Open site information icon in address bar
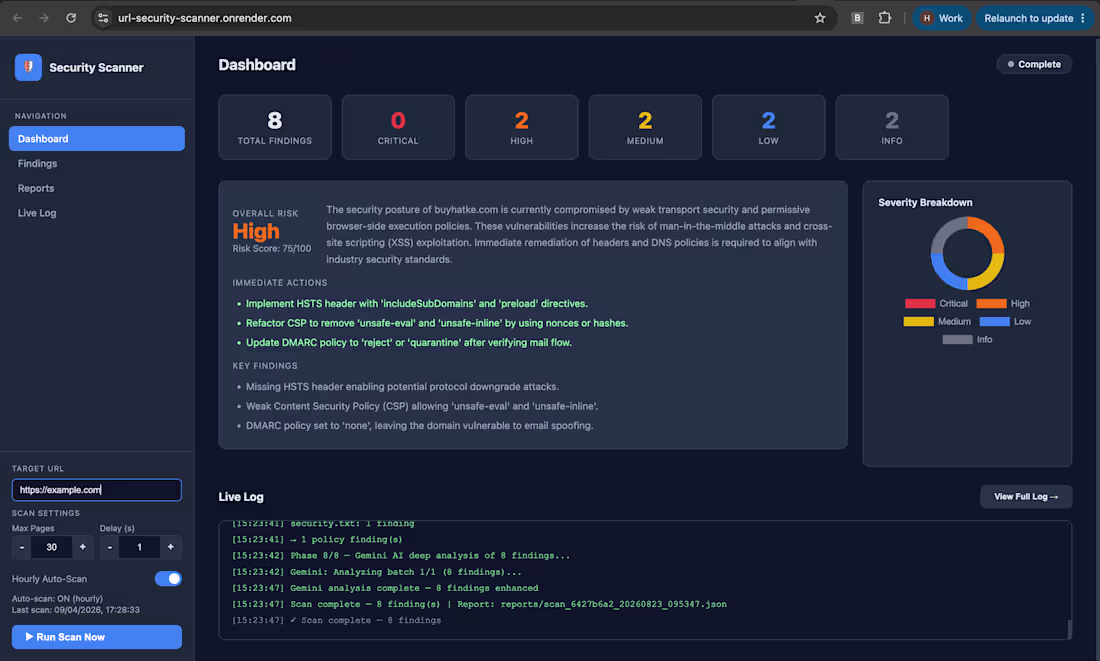1100x661 pixels. click(x=103, y=18)
